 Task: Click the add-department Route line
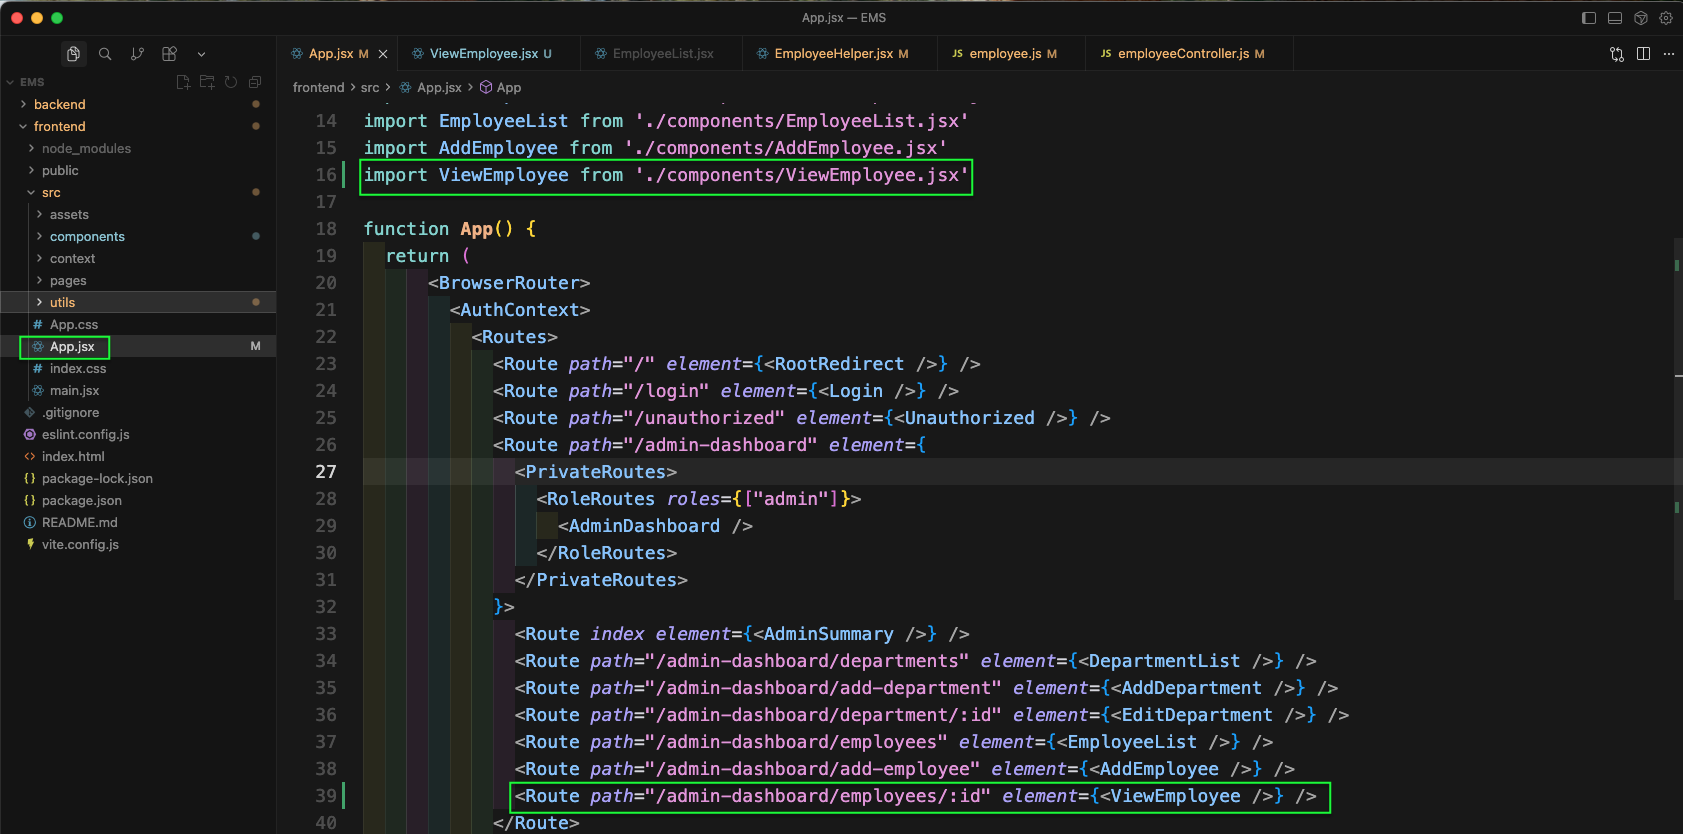point(926,688)
